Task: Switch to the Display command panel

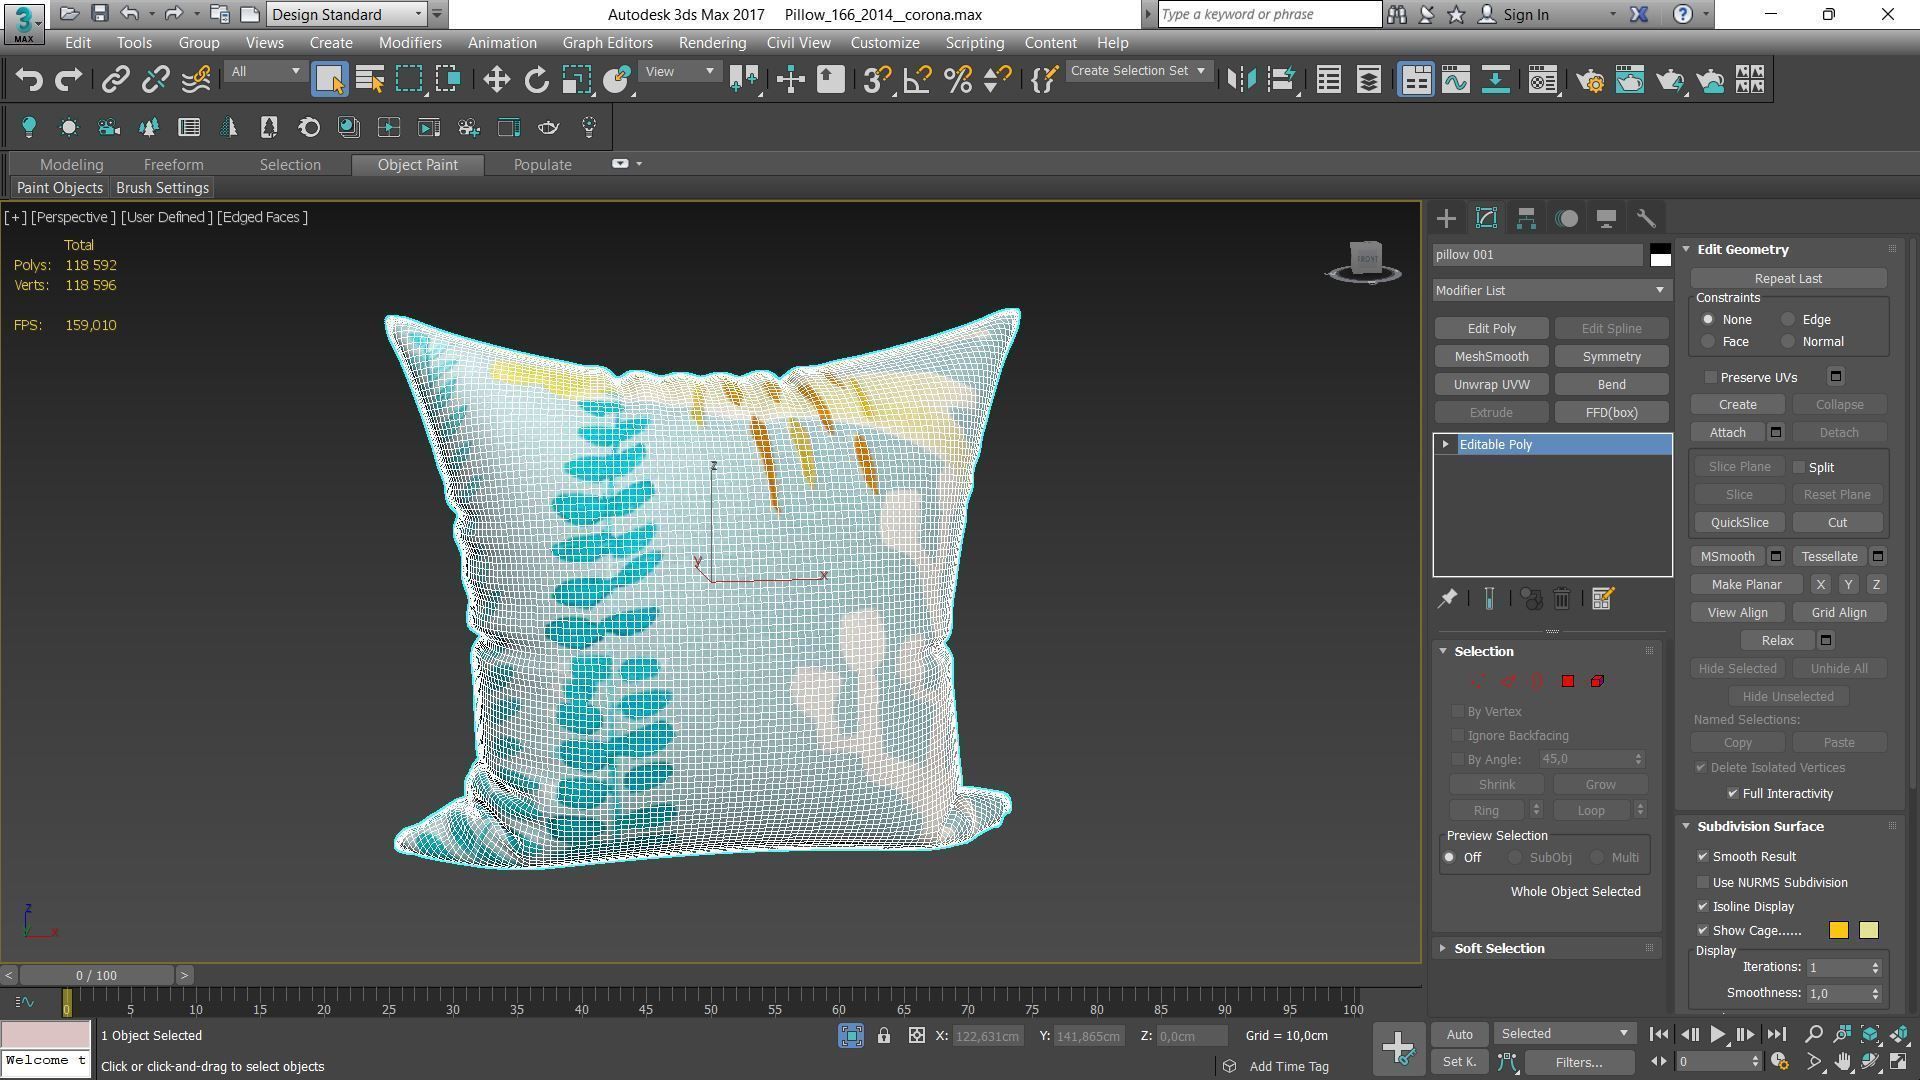Action: coord(1606,218)
